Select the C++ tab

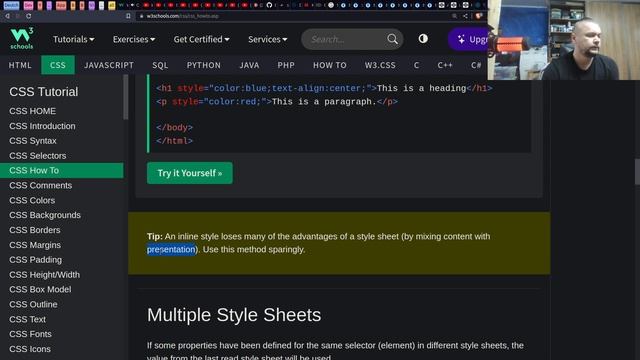point(445,65)
